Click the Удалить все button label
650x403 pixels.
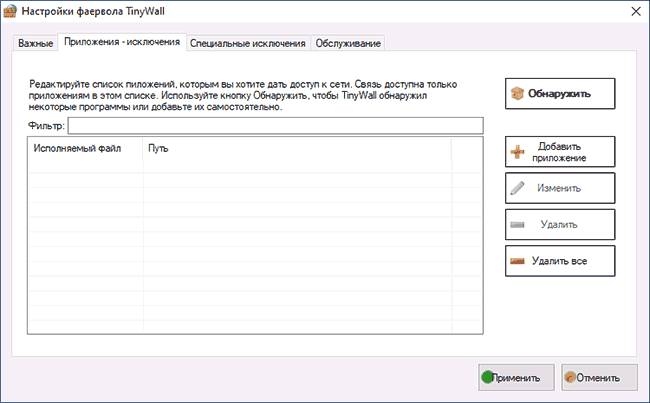pos(559,261)
